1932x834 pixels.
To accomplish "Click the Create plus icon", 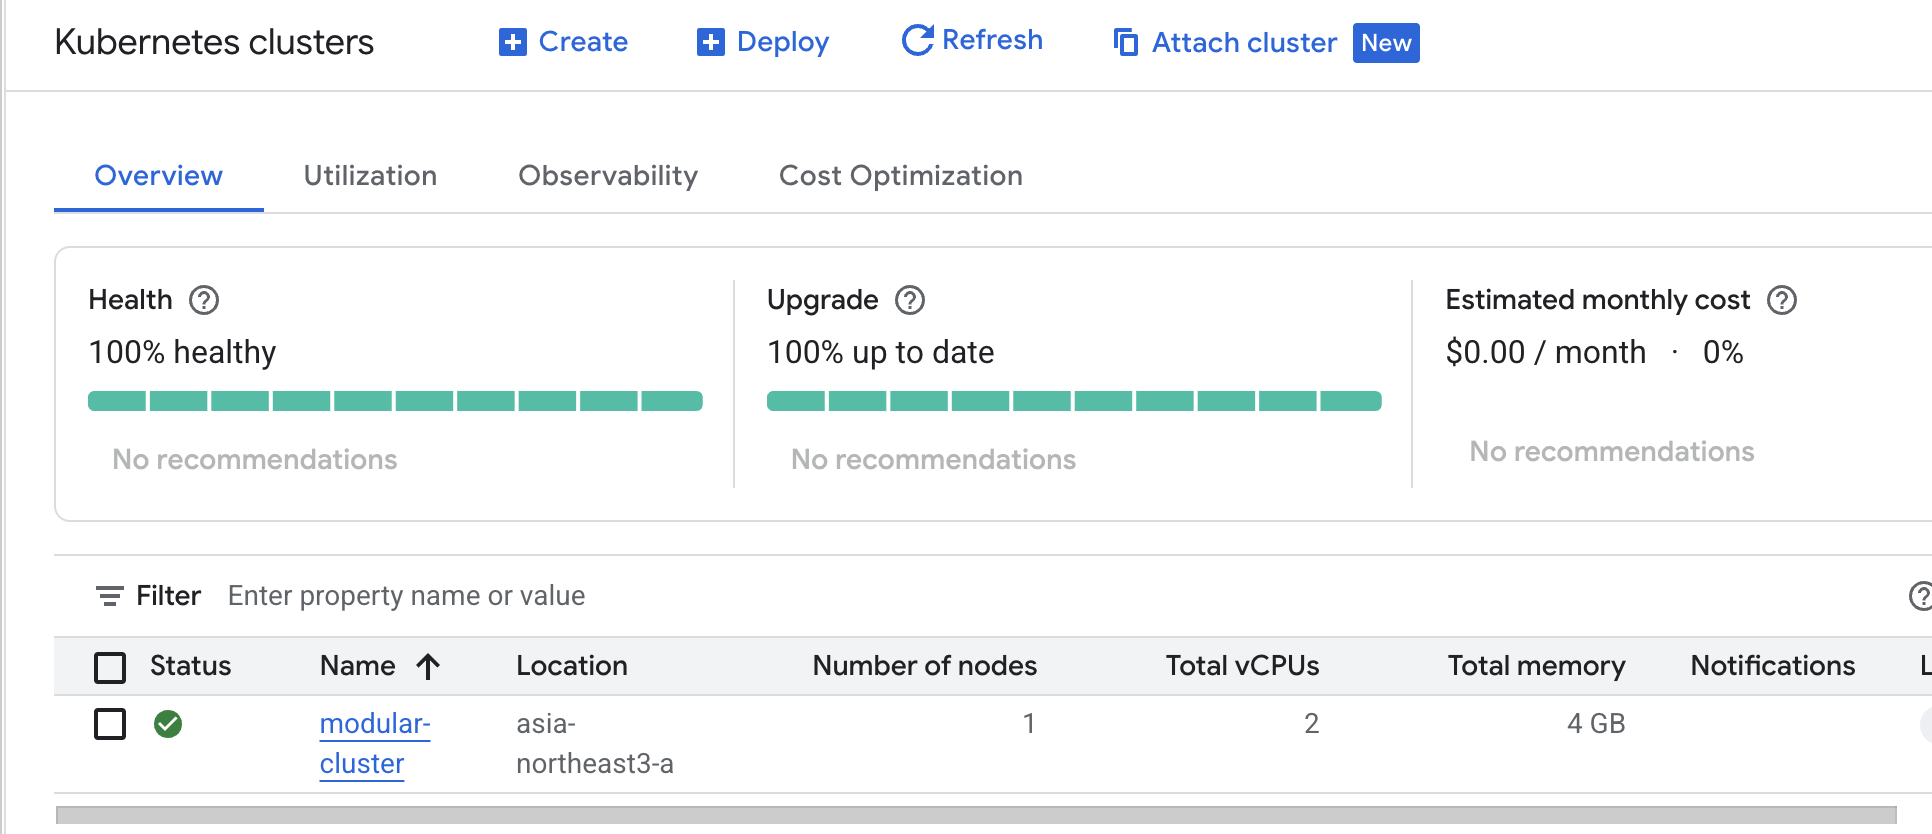I will click(512, 42).
